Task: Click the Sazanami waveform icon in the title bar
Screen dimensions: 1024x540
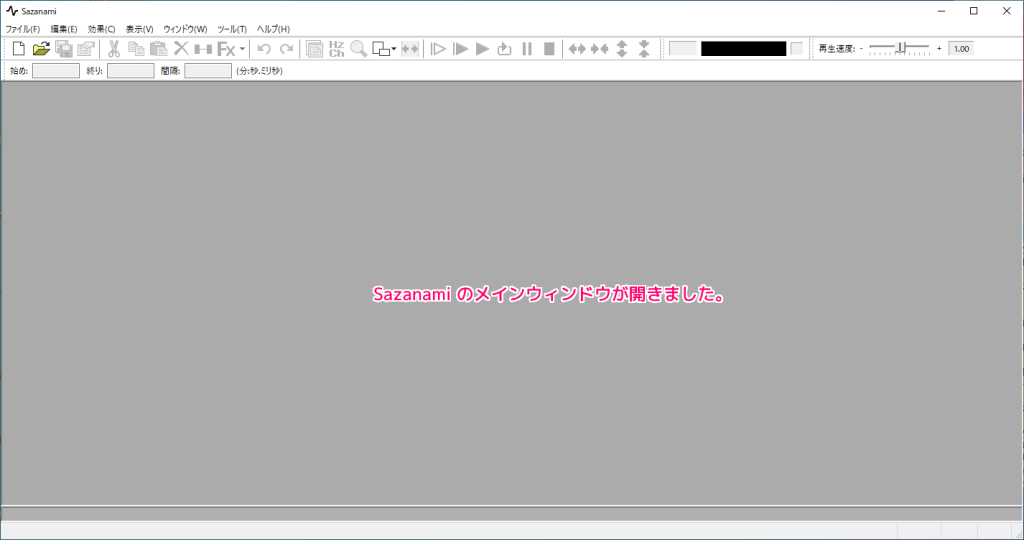Action: pos(12,11)
